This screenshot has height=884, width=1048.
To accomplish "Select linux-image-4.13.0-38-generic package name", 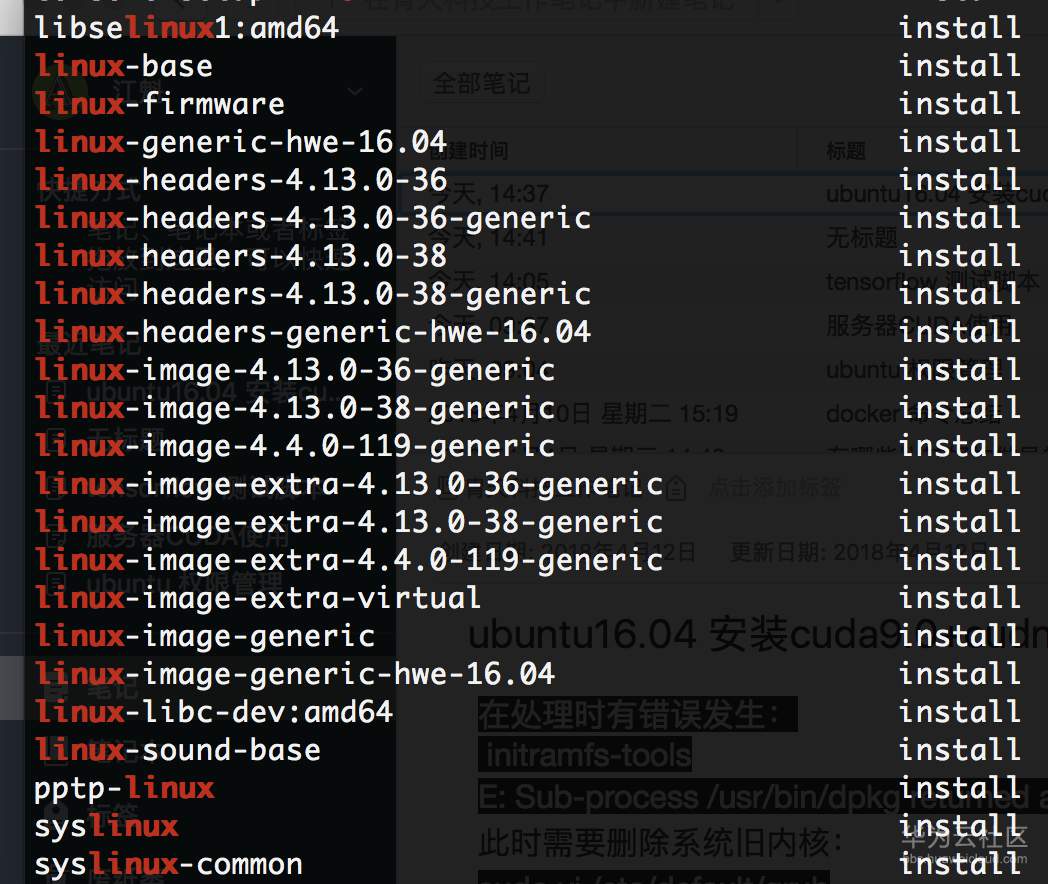I will [295, 409].
